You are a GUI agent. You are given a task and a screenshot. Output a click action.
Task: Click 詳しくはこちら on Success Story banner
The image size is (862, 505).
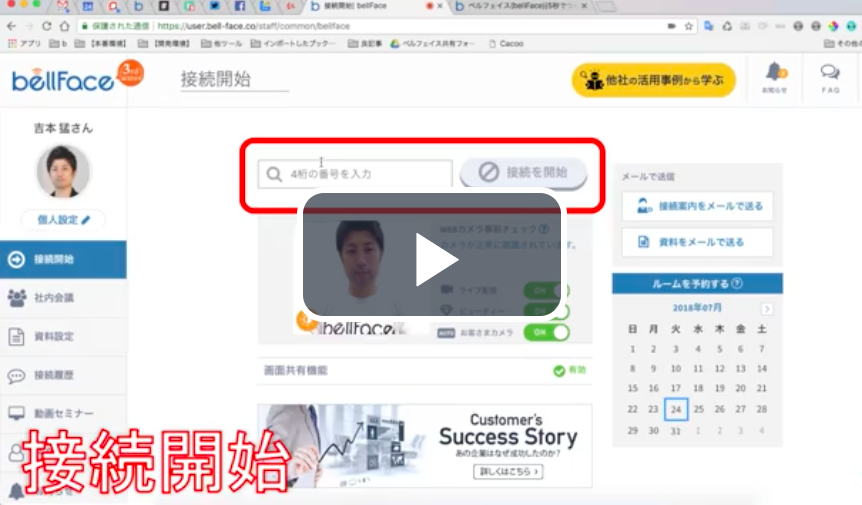[509, 471]
